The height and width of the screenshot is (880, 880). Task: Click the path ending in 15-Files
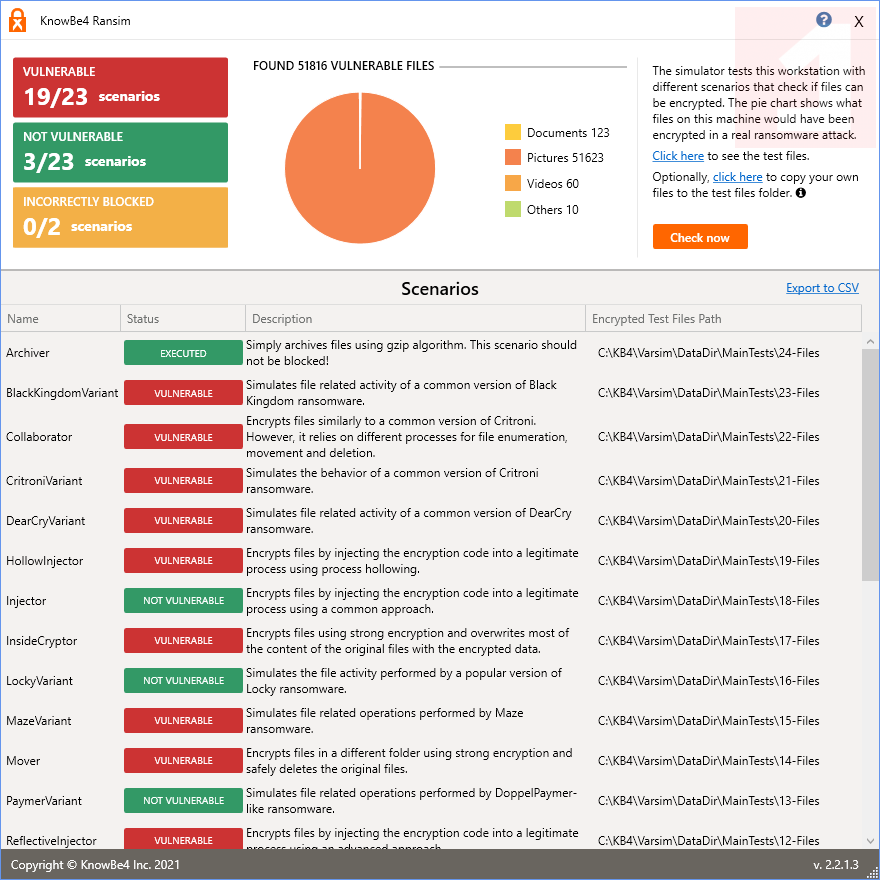[708, 721]
